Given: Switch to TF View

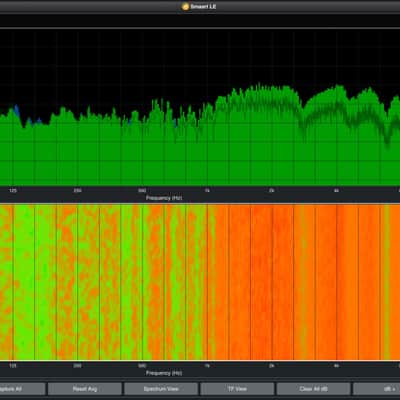Looking at the screenshot, I should [237, 389].
